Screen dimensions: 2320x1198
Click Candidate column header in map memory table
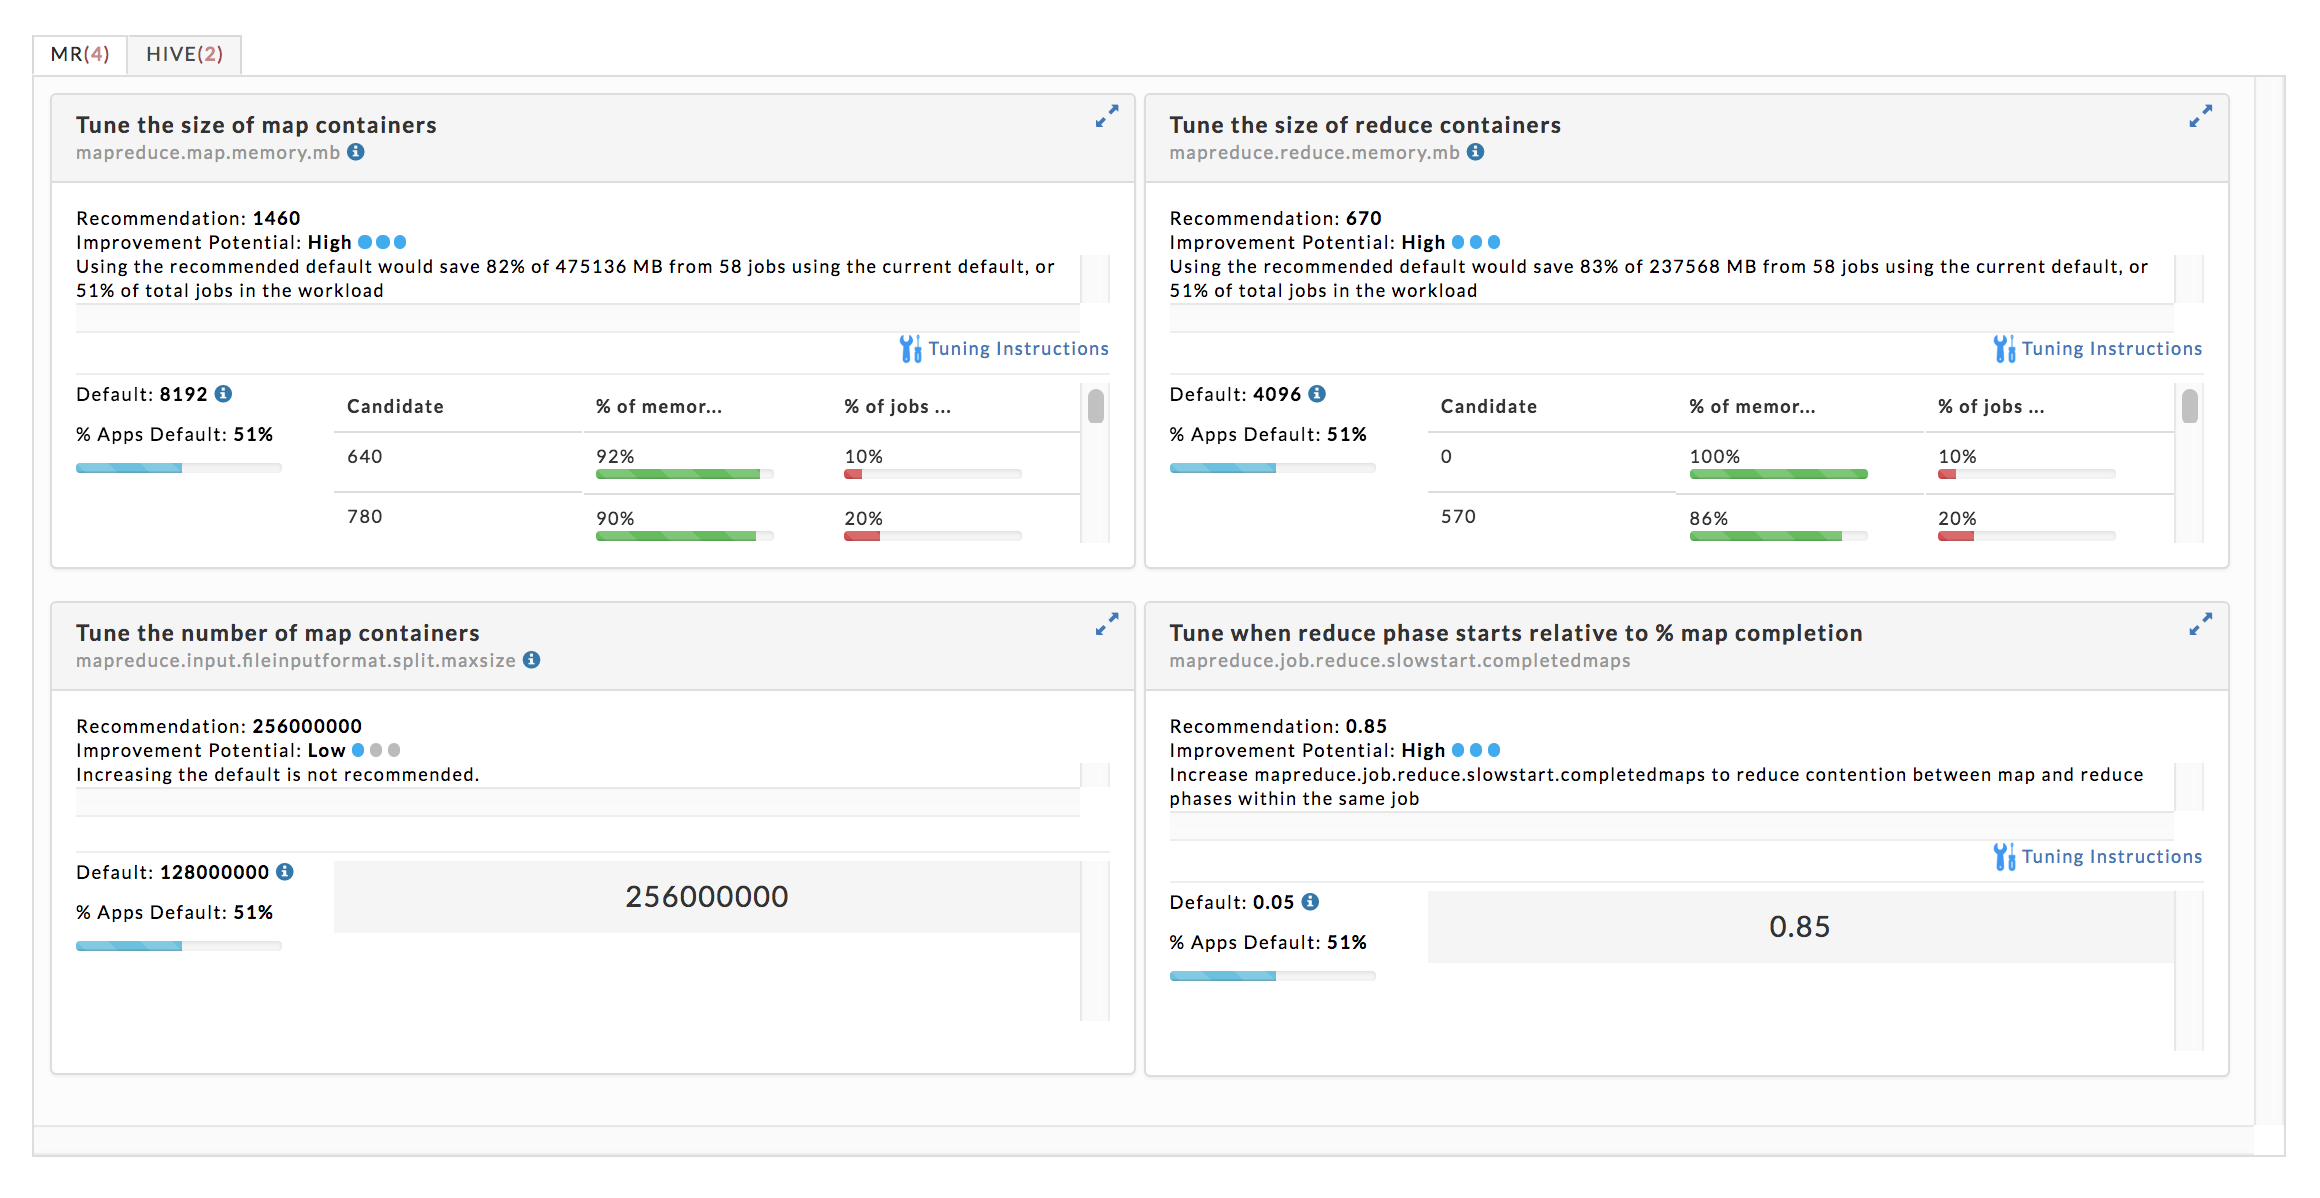tap(395, 407)
